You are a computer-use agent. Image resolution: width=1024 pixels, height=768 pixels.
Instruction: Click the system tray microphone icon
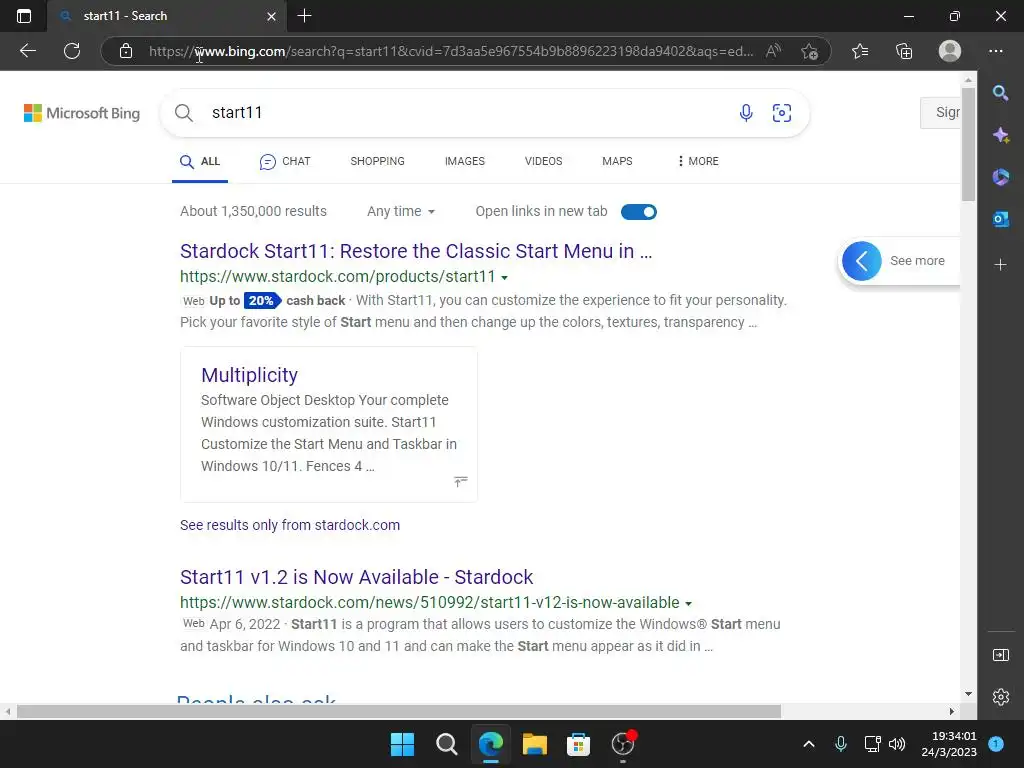pyautogui.click(x=840, y=744)
